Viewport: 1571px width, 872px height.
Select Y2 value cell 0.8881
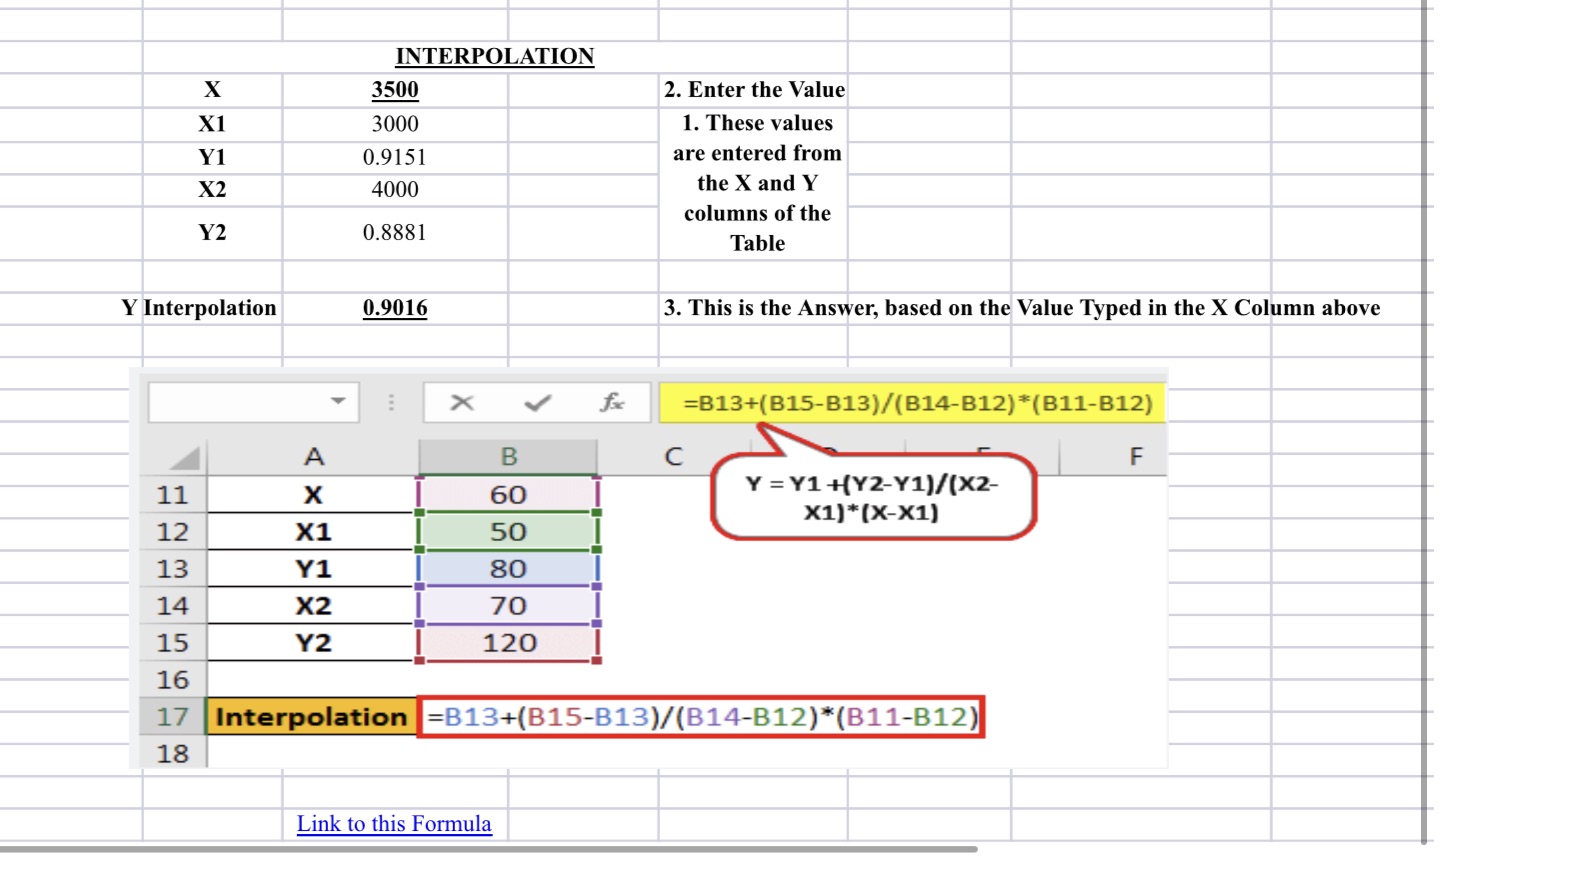(395, 232)
